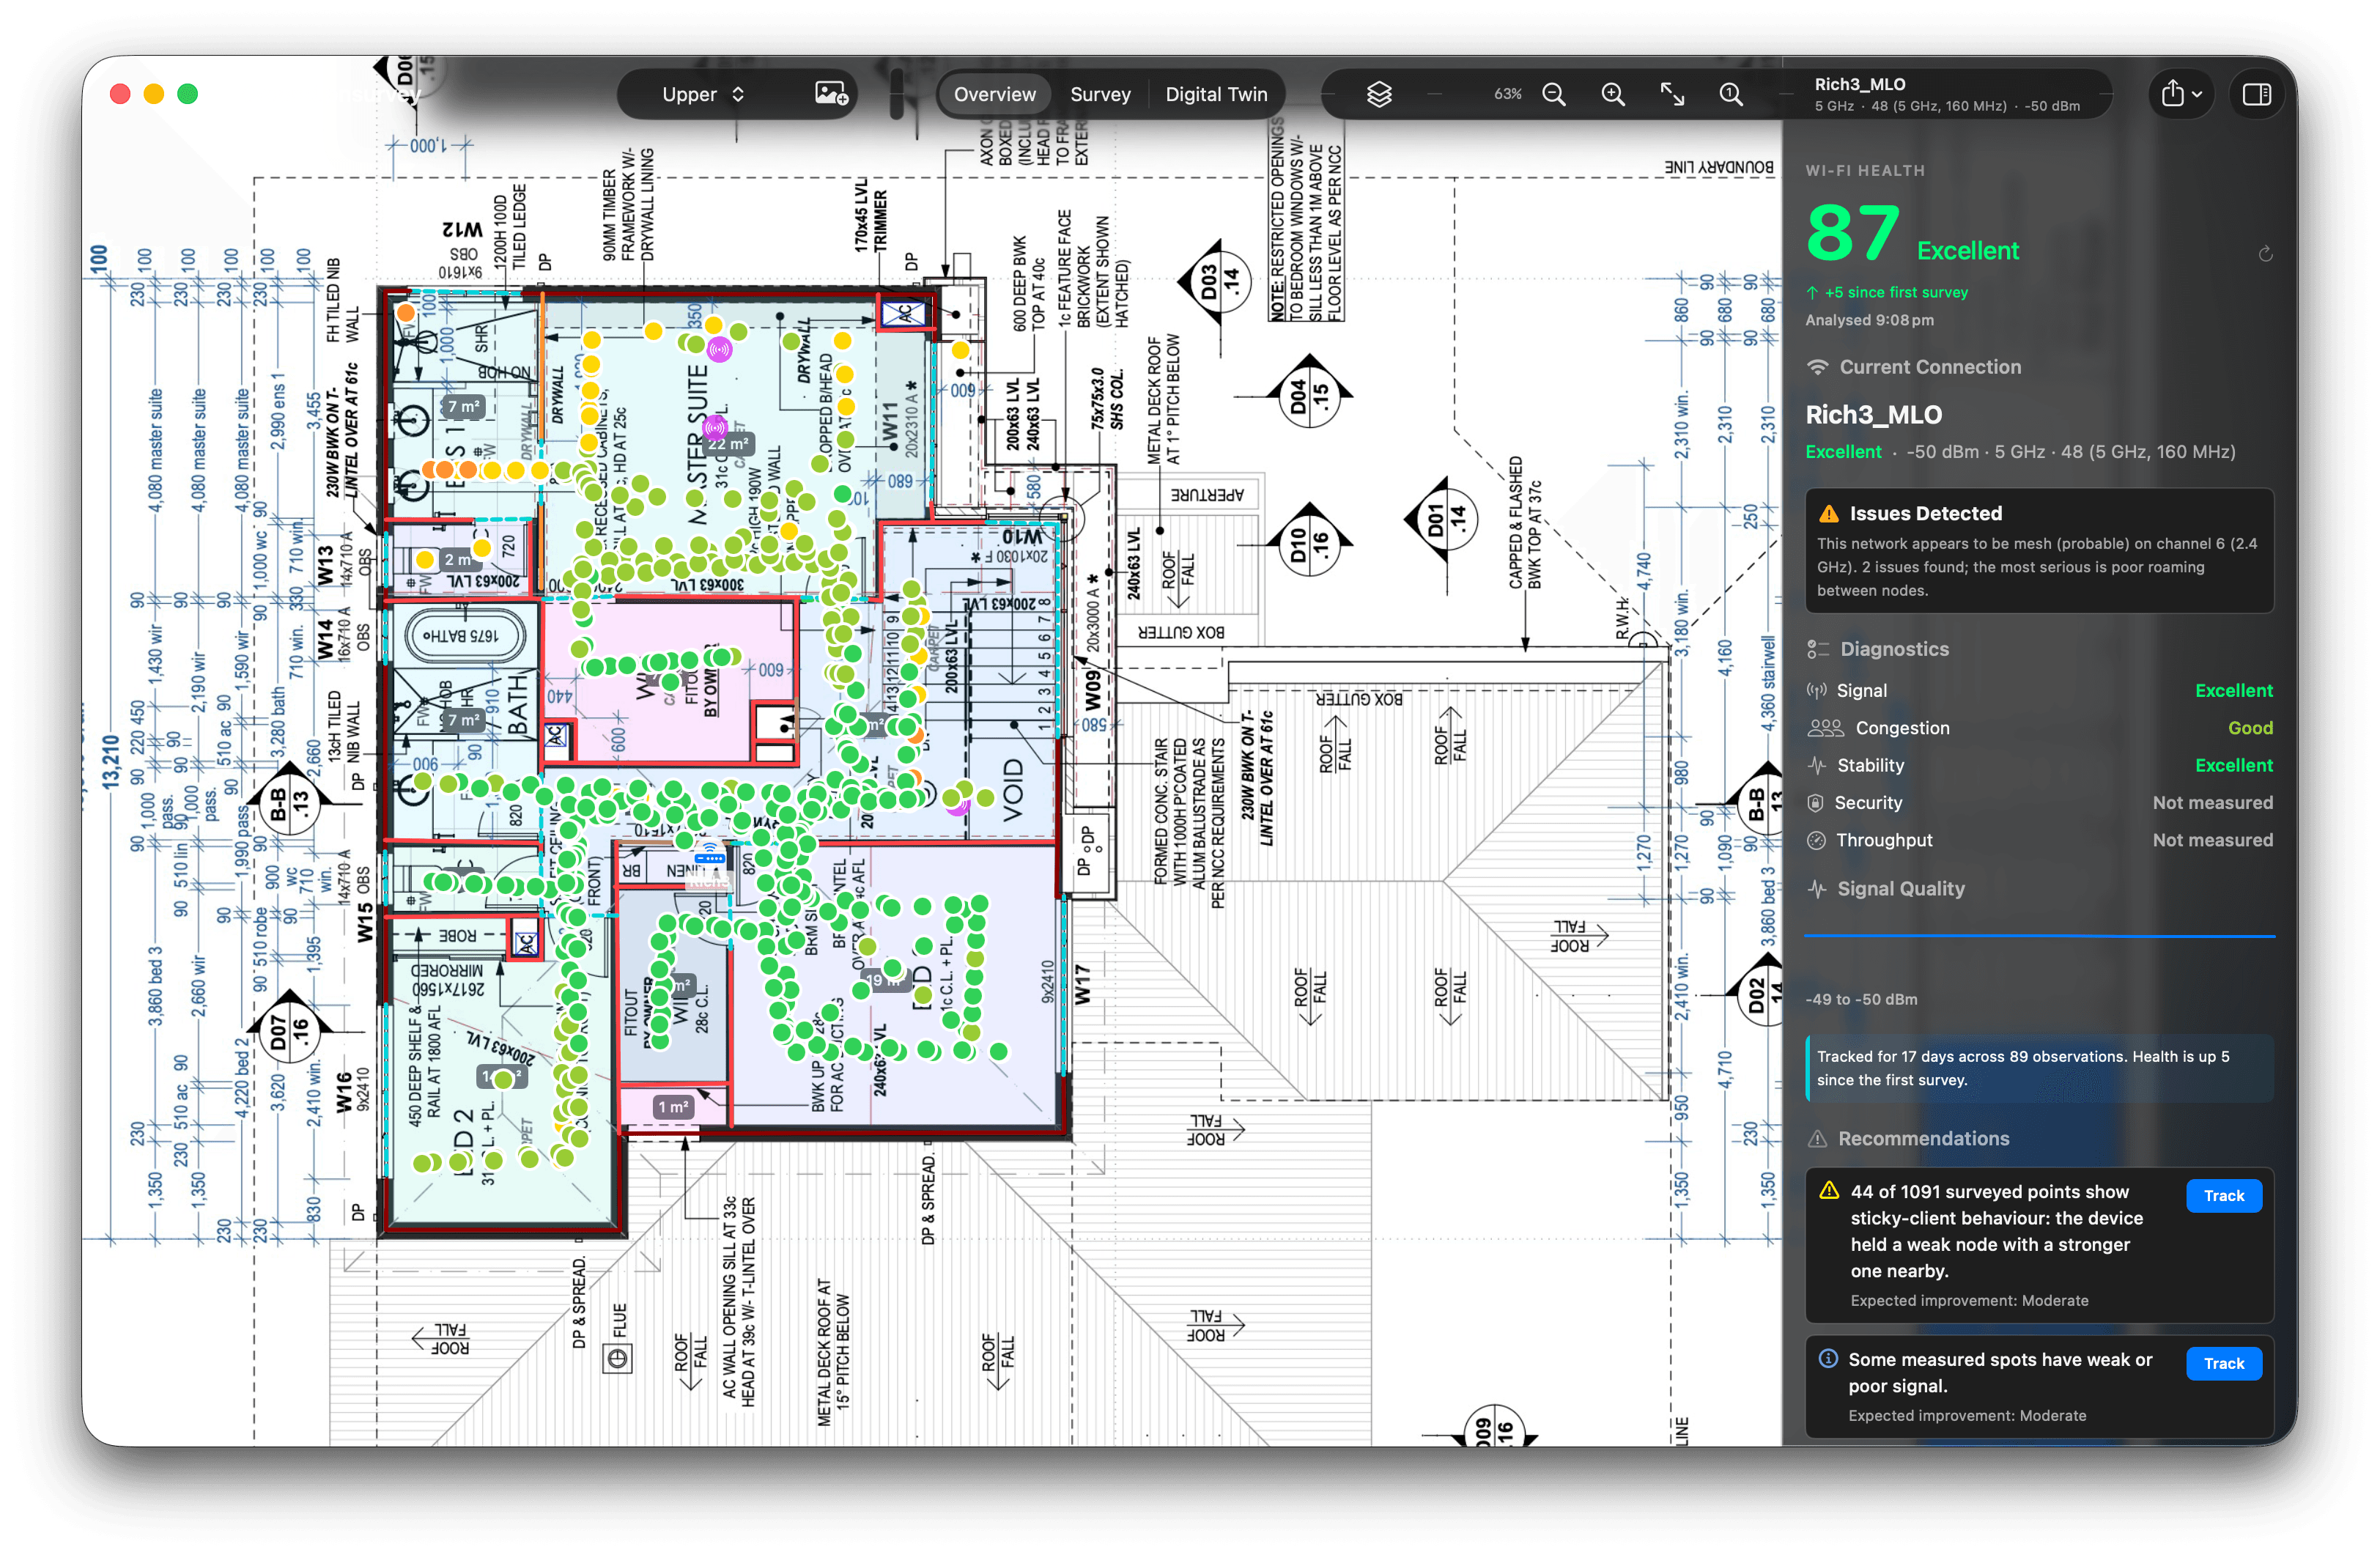Open the share export dropdown
2380x1555 pixels.
click(x=2181, y=94)
